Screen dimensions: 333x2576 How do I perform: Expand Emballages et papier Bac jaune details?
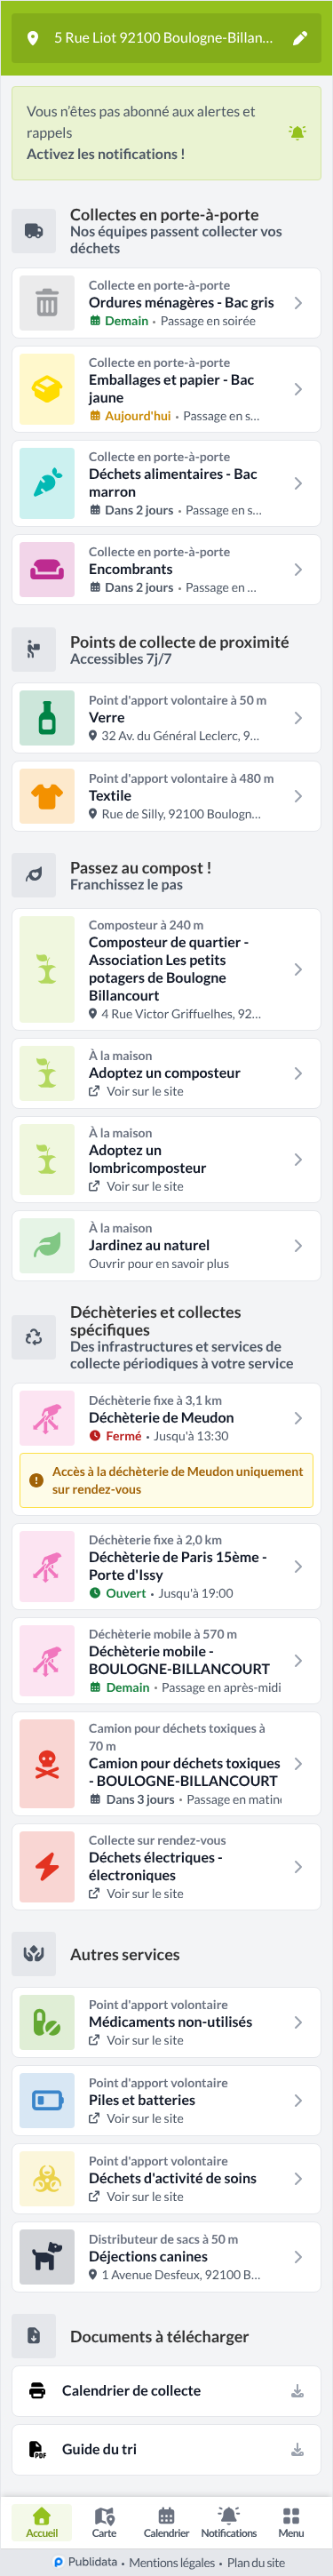tap(298, 389)
